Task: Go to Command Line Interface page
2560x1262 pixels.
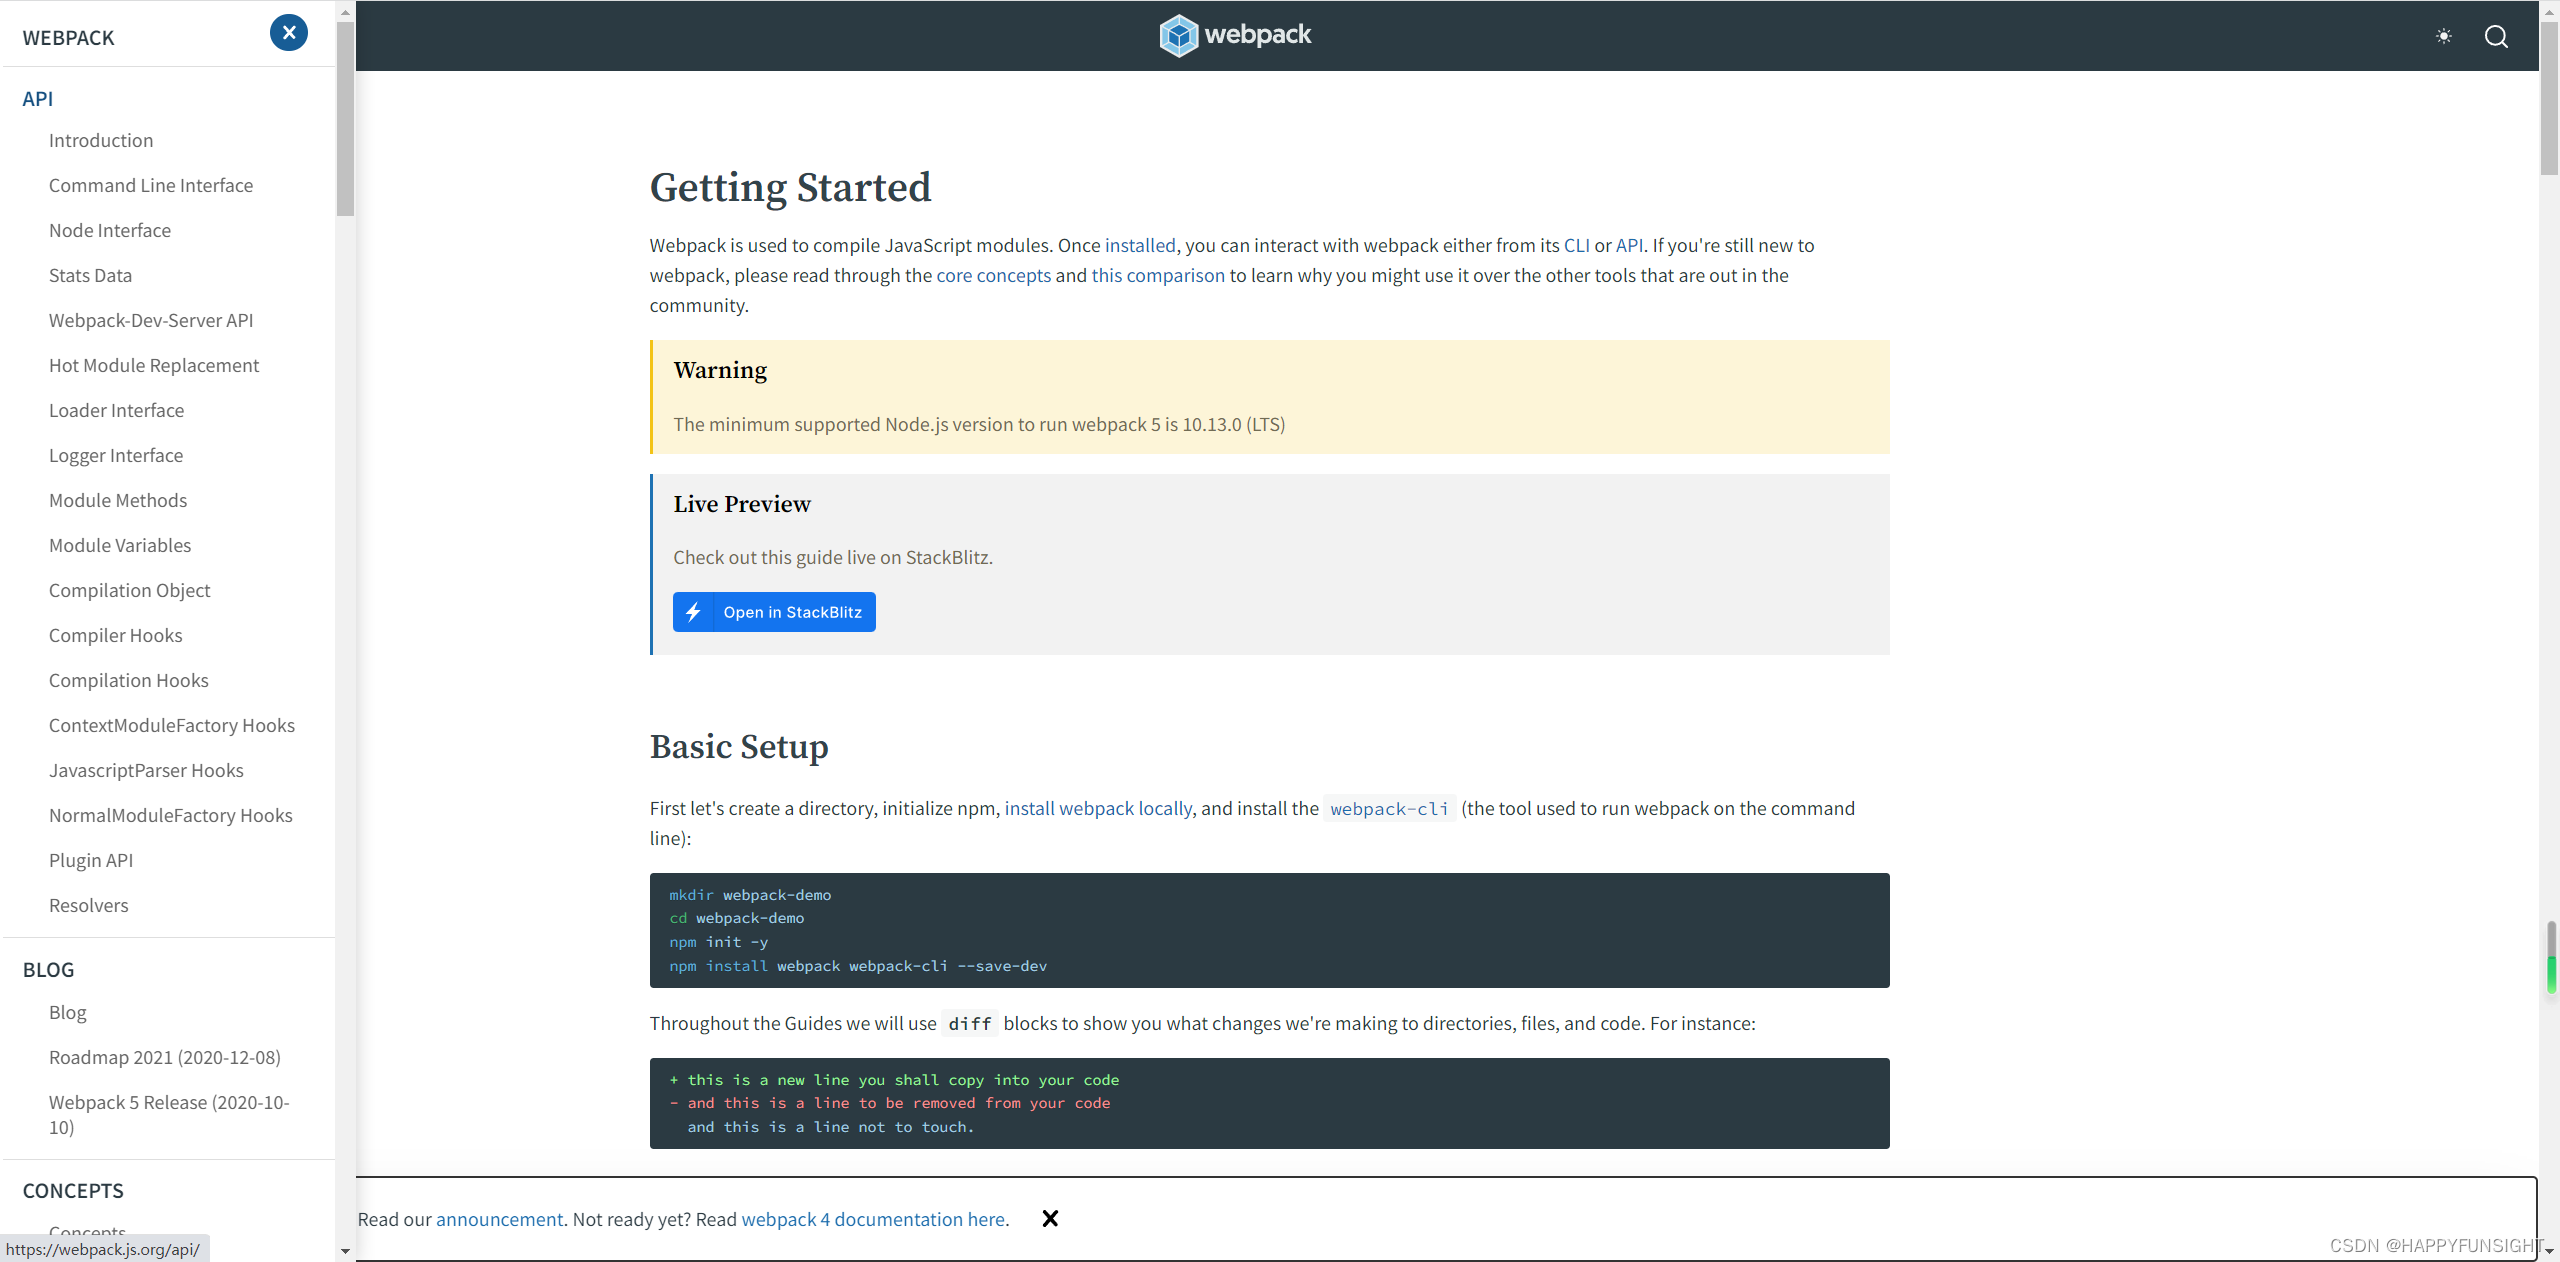Action: (151, 185)
